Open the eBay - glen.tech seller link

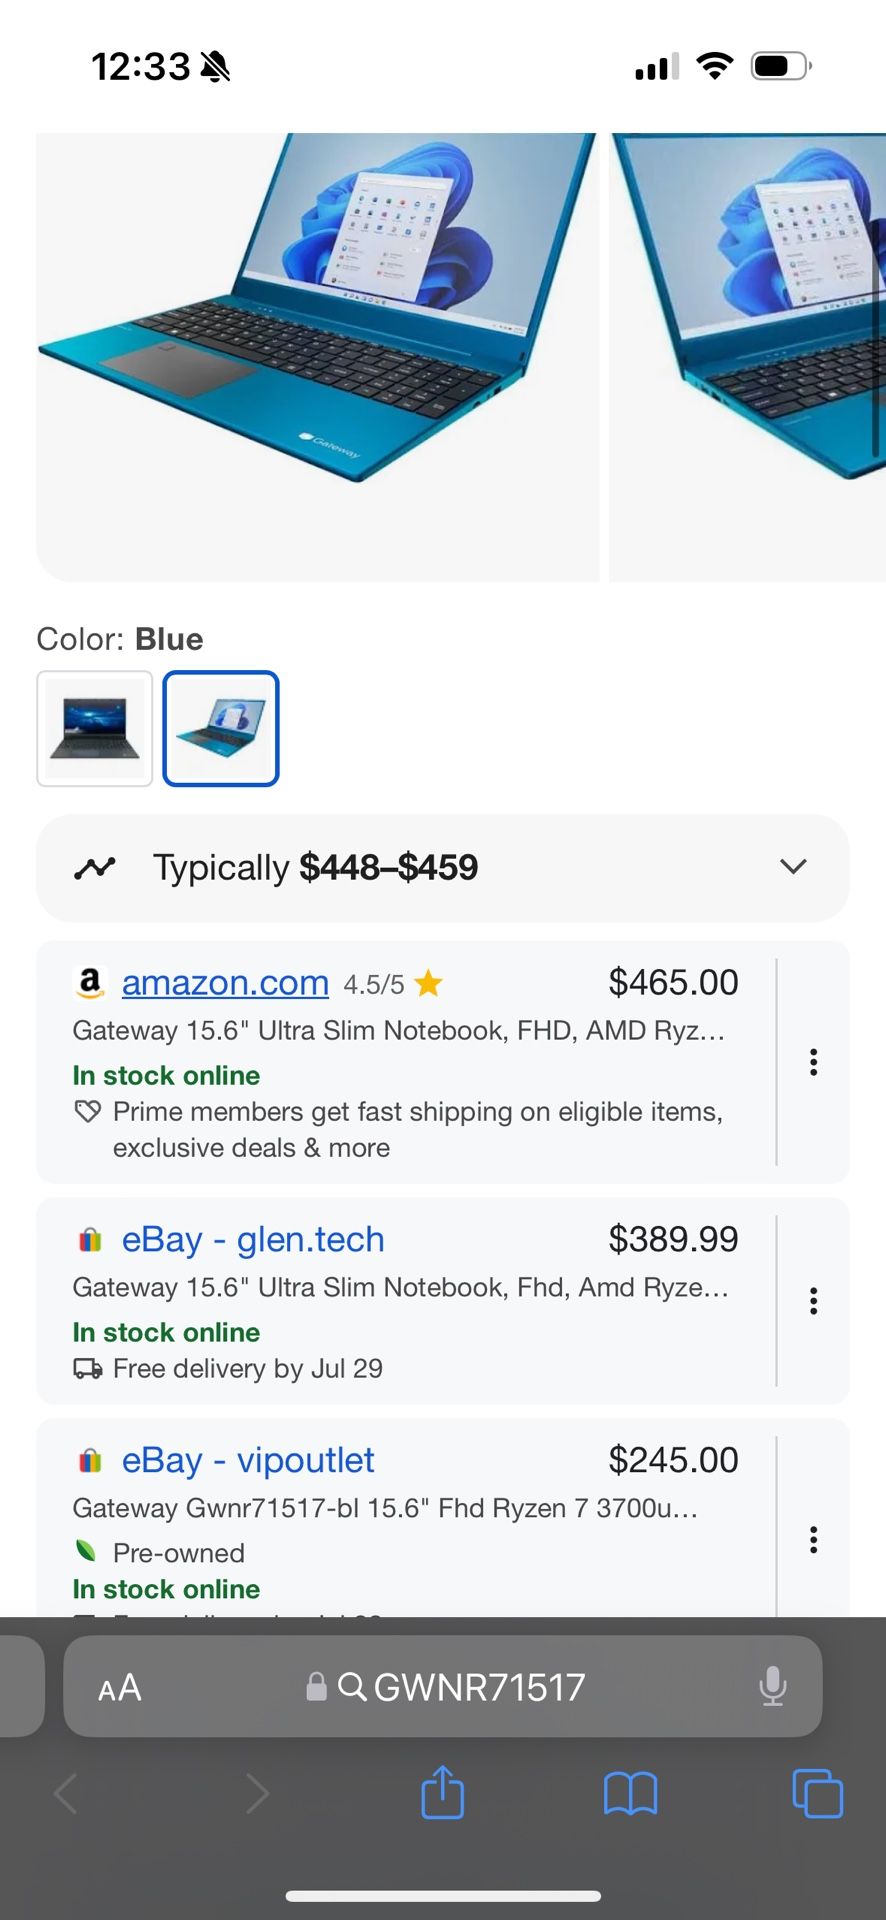(x=253, y=1240)
